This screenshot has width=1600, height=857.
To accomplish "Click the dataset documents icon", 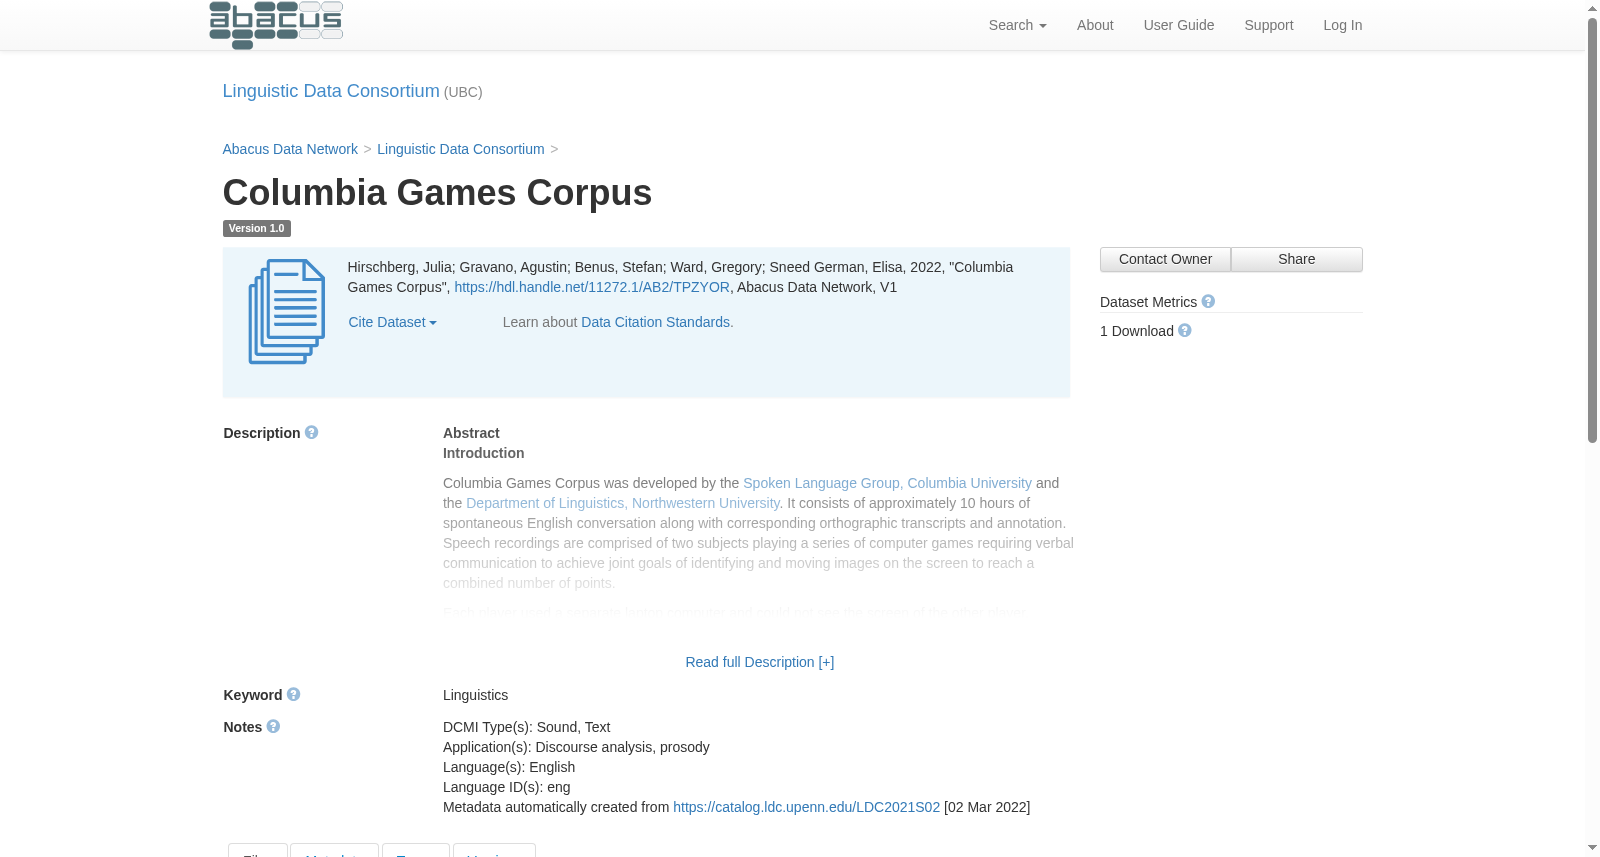I will coord(287,312).
